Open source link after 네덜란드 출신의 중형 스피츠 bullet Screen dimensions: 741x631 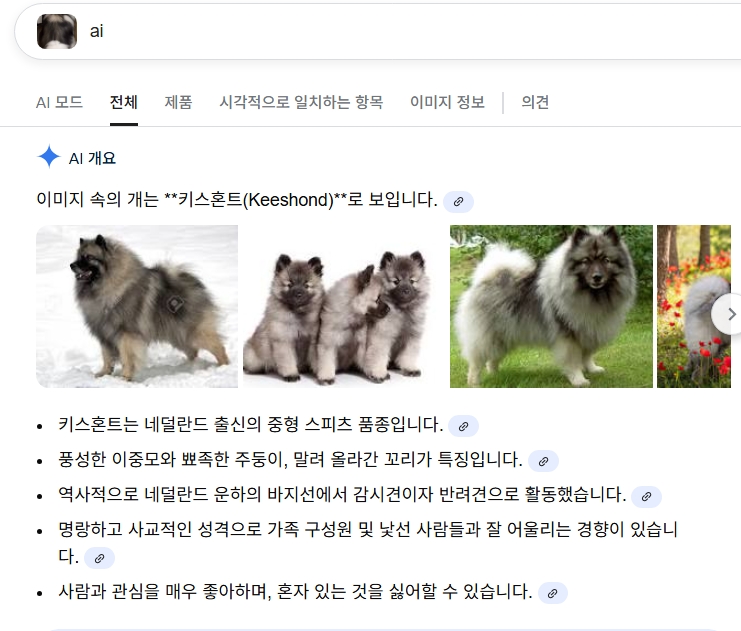[x=463, y=426]
